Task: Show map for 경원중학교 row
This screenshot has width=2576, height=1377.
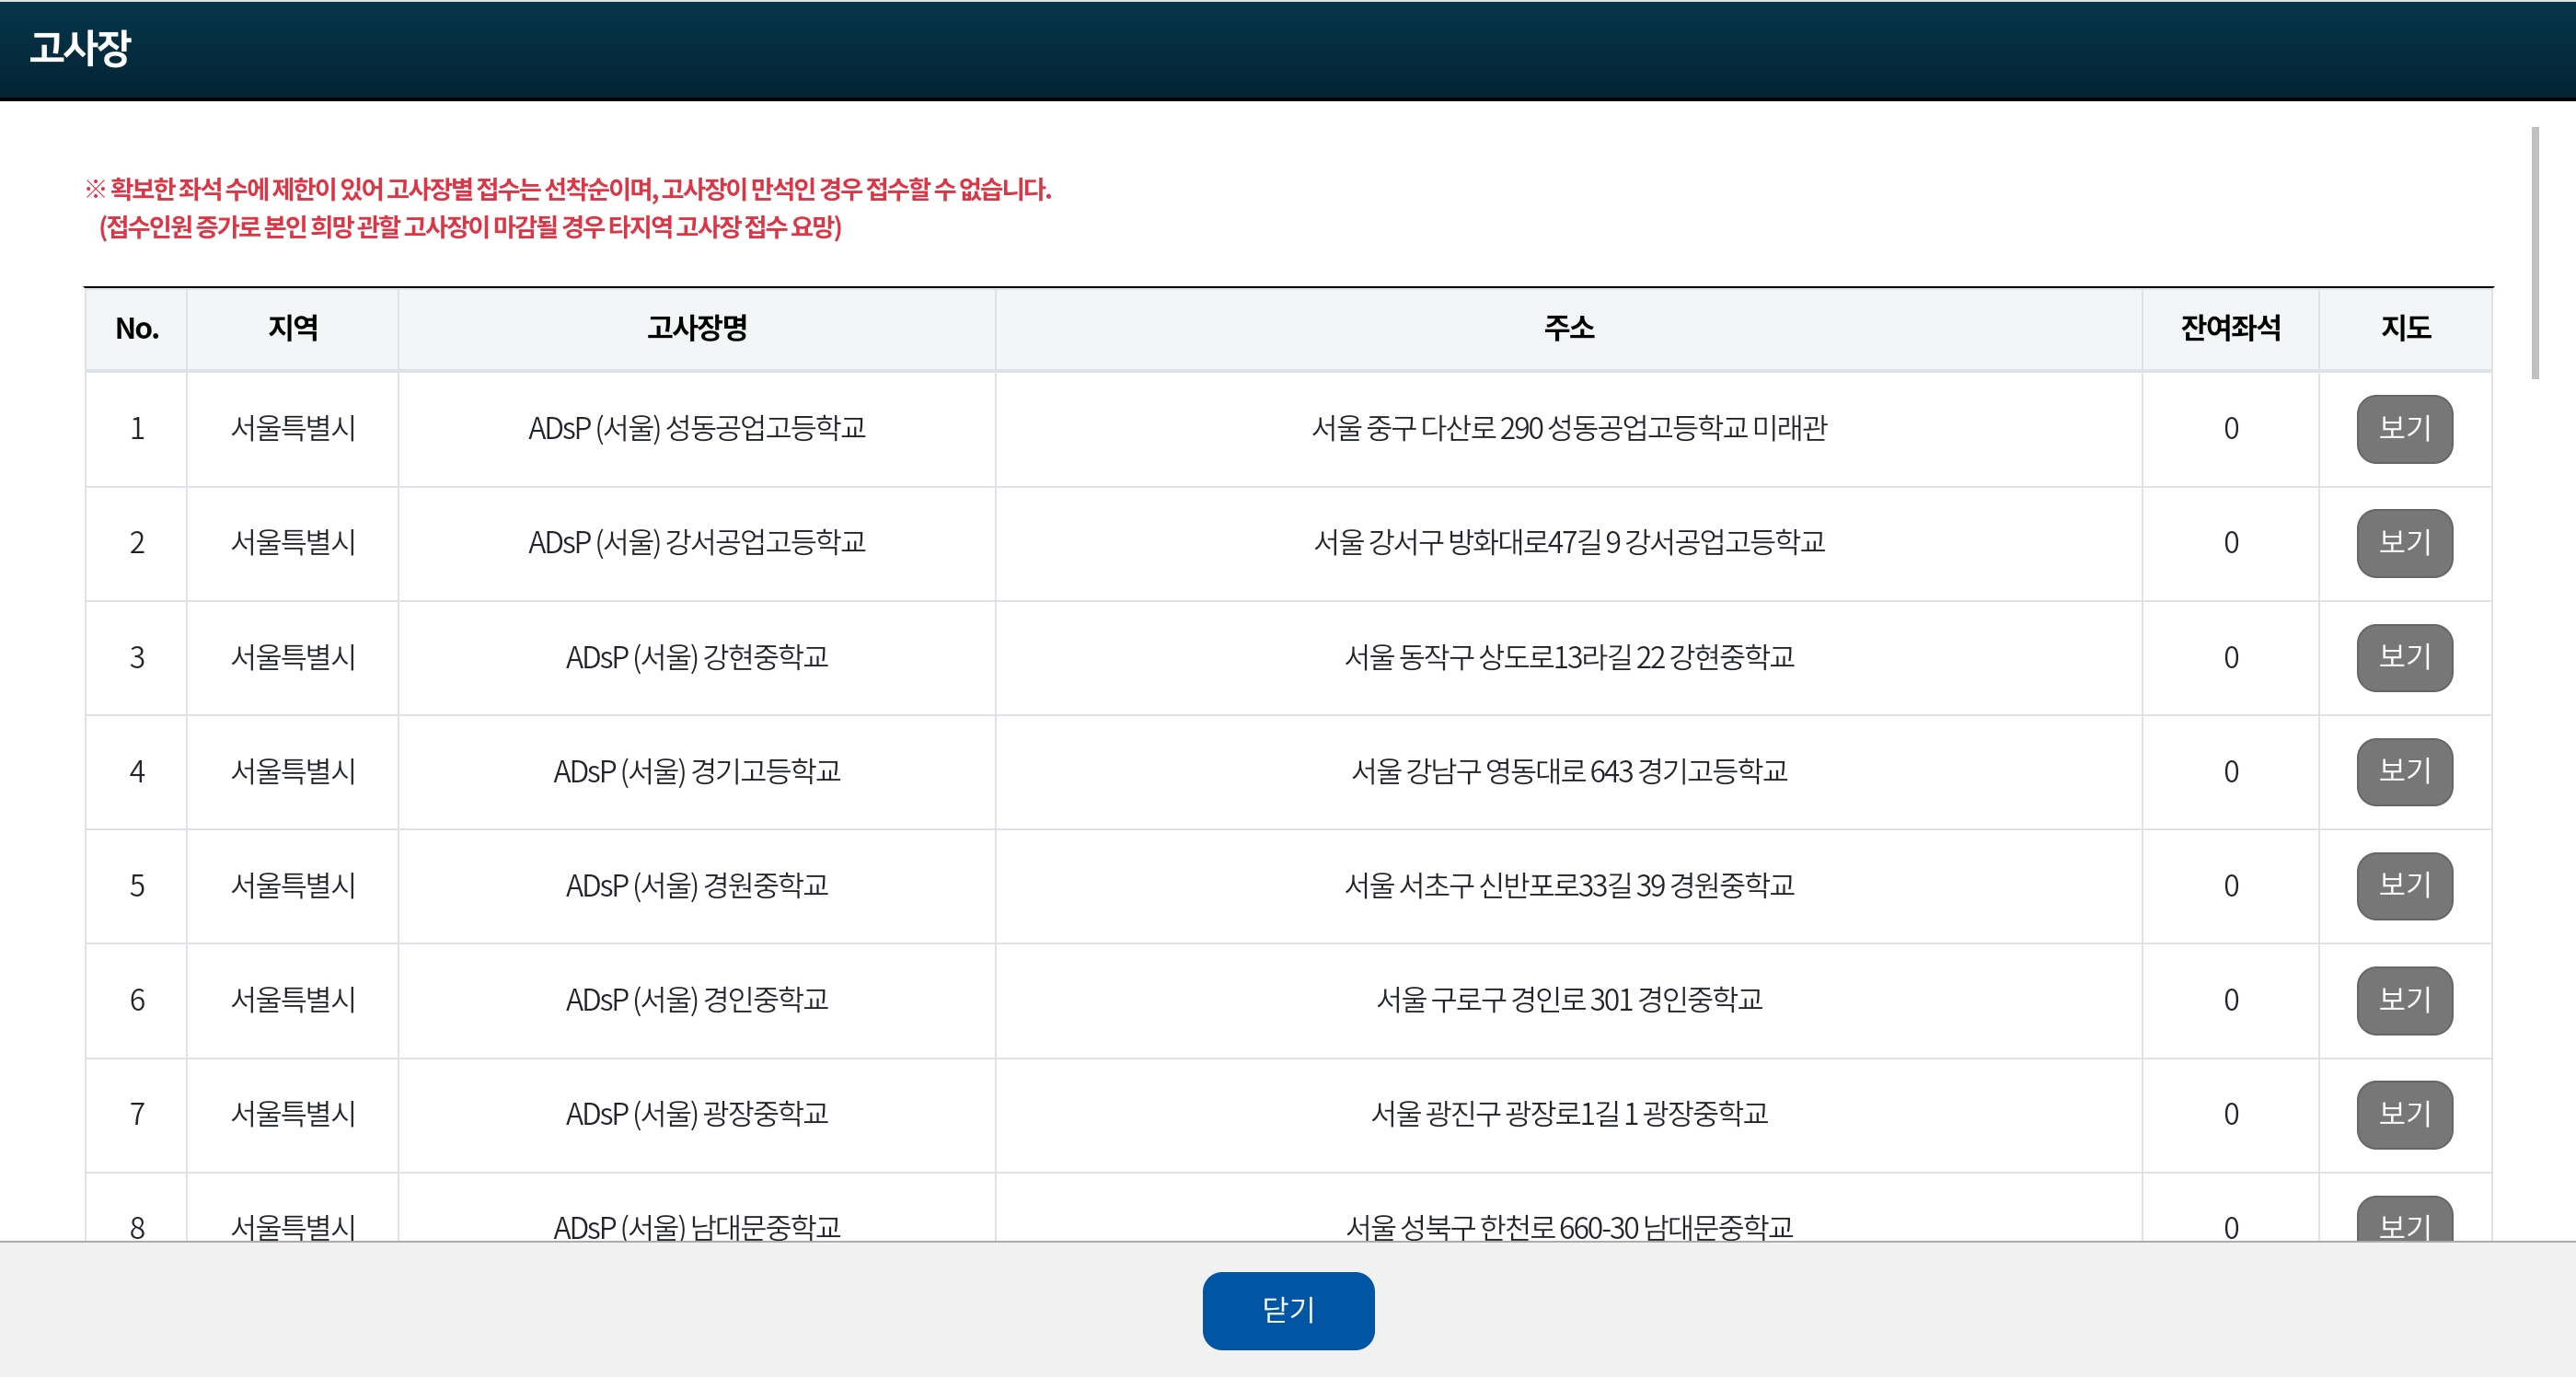Action: (2403, 885)
